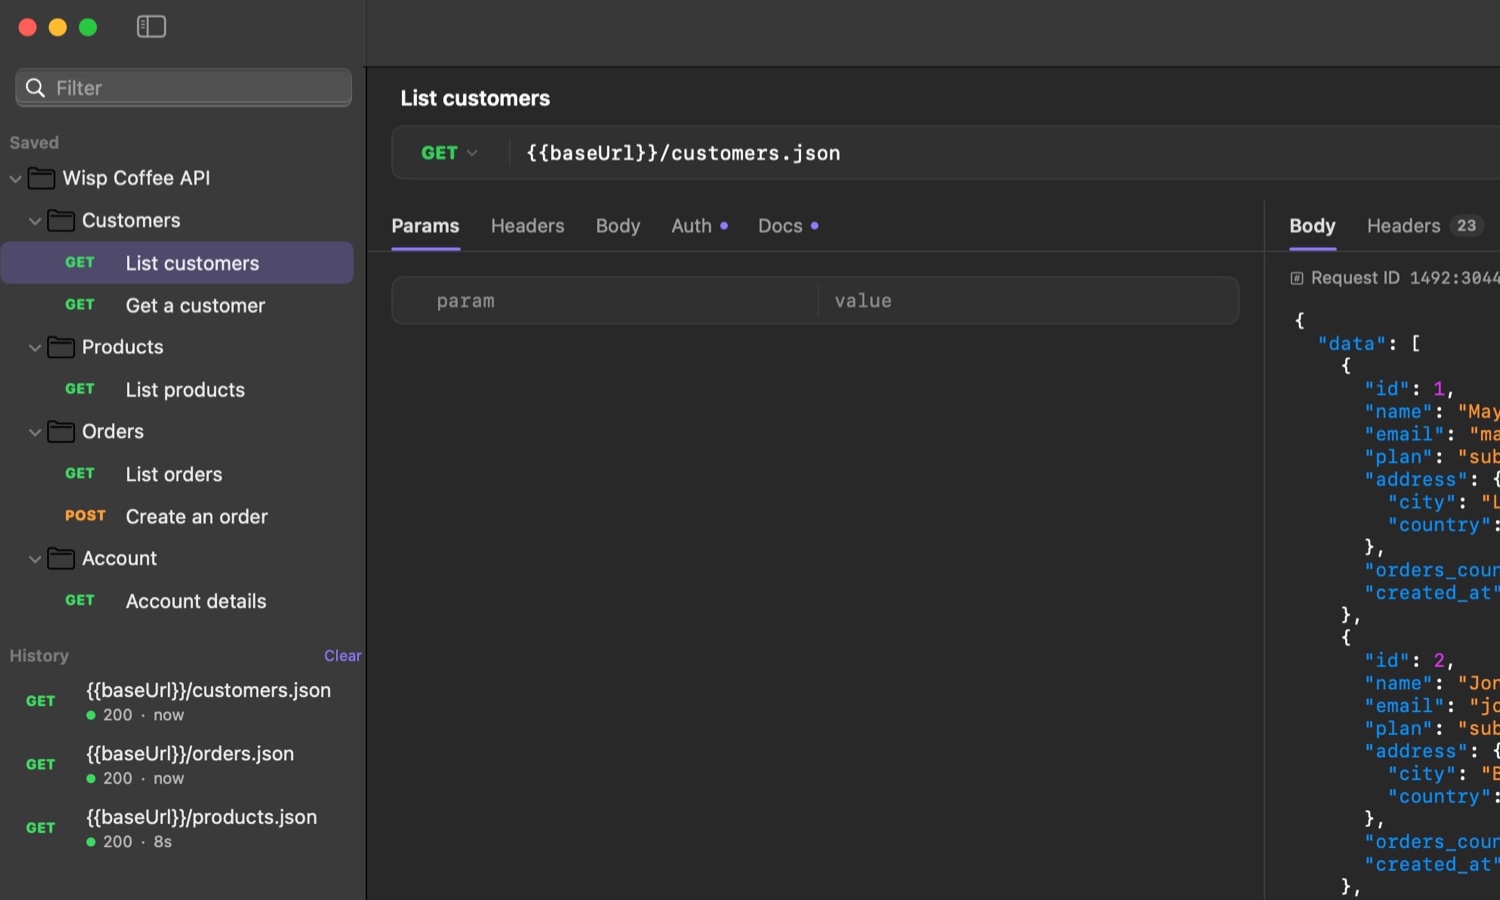
Task: Collapse the Account folder chevron
Action: (35, 559)
